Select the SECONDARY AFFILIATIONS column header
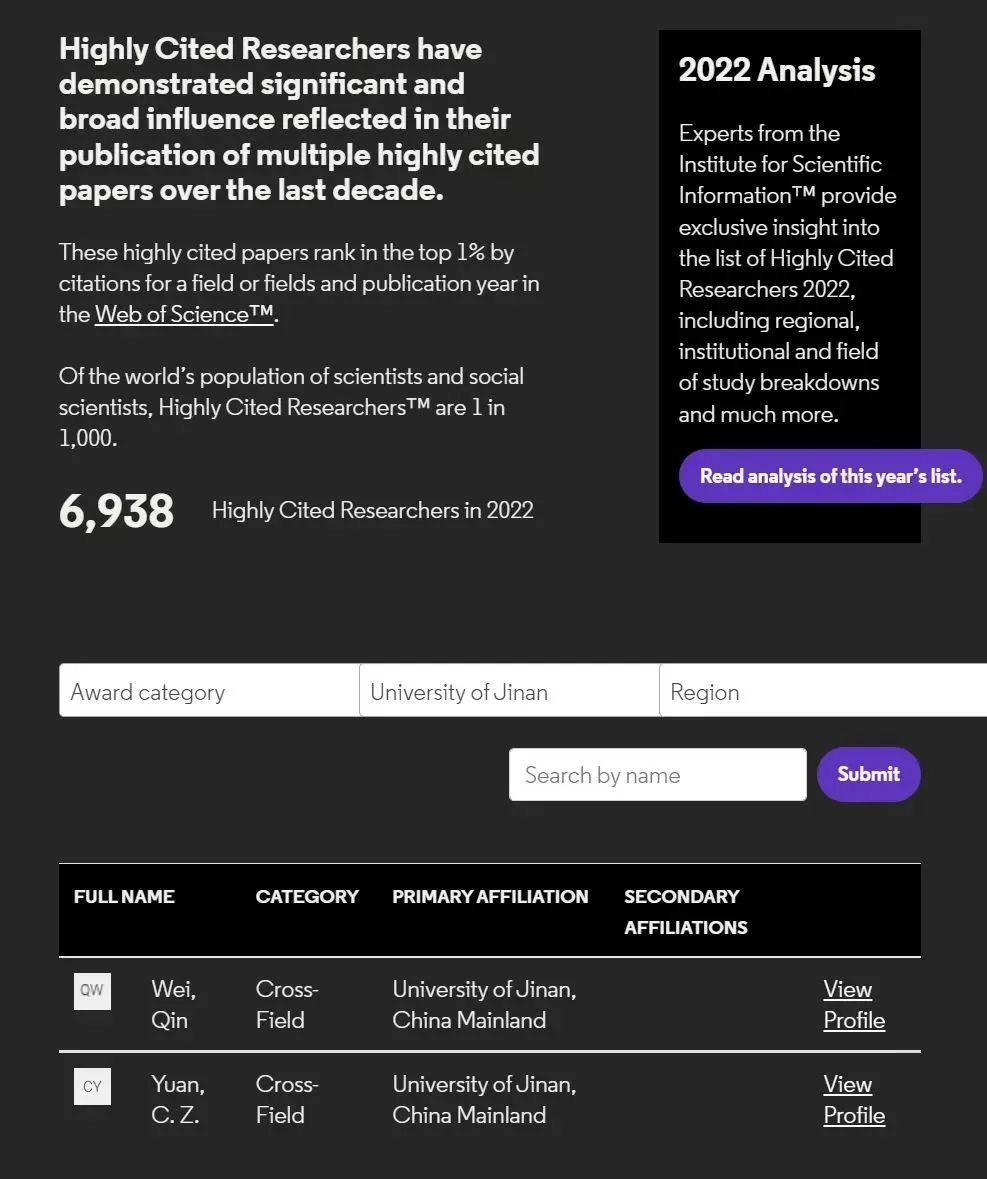 click(x=685, y=911)
